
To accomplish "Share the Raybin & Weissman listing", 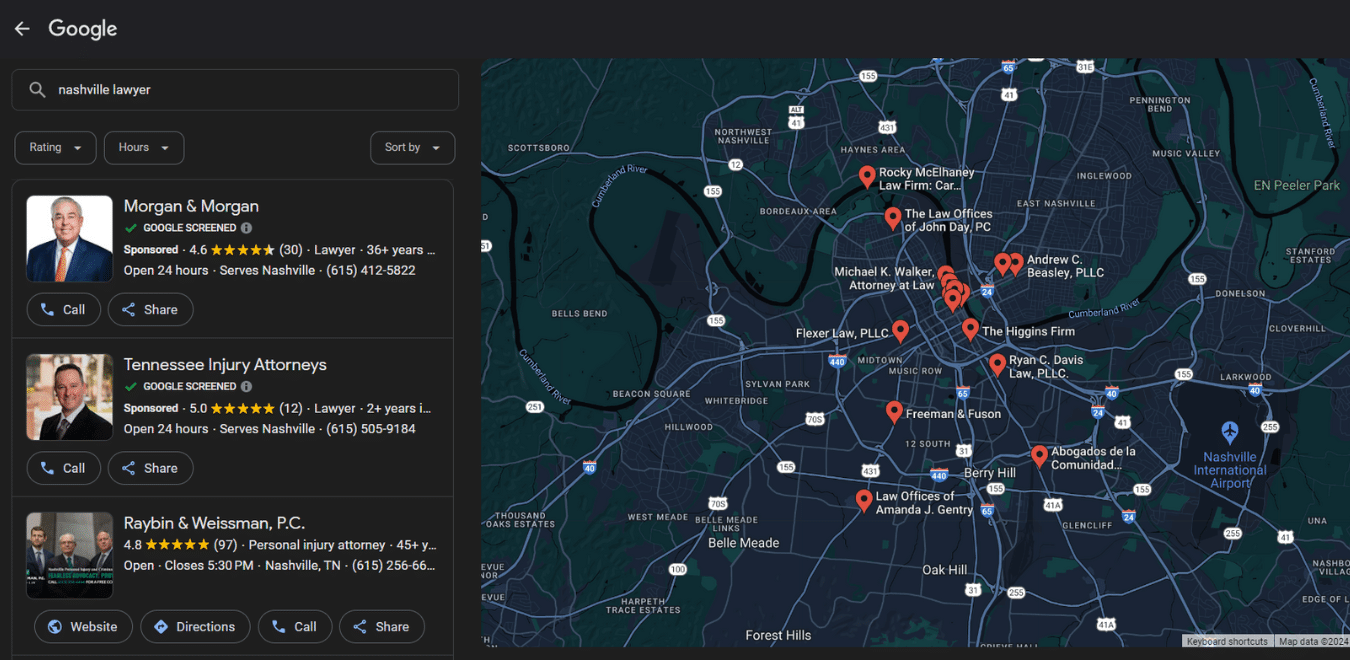I will coord(381,627).
